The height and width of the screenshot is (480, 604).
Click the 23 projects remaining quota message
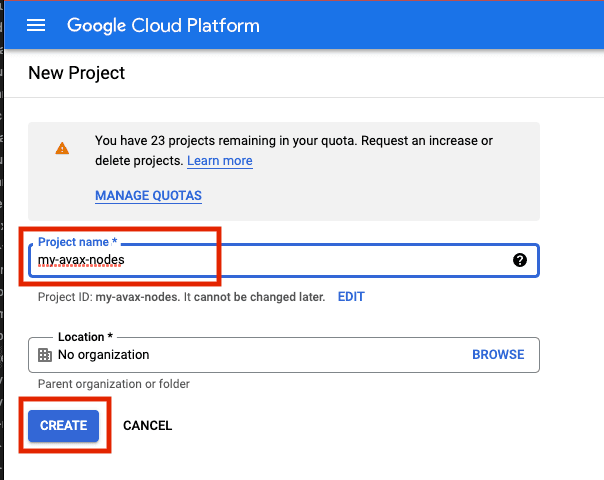[293, 141]
